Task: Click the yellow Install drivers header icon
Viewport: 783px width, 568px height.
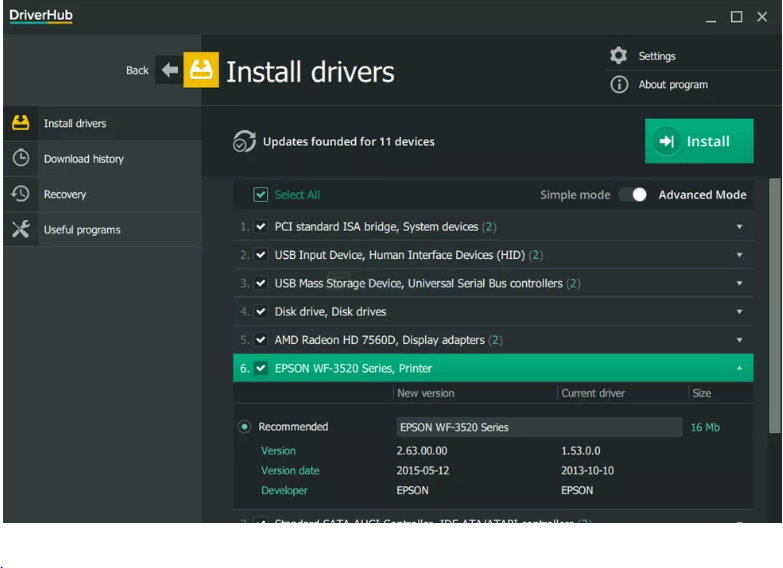Action: 201,70
